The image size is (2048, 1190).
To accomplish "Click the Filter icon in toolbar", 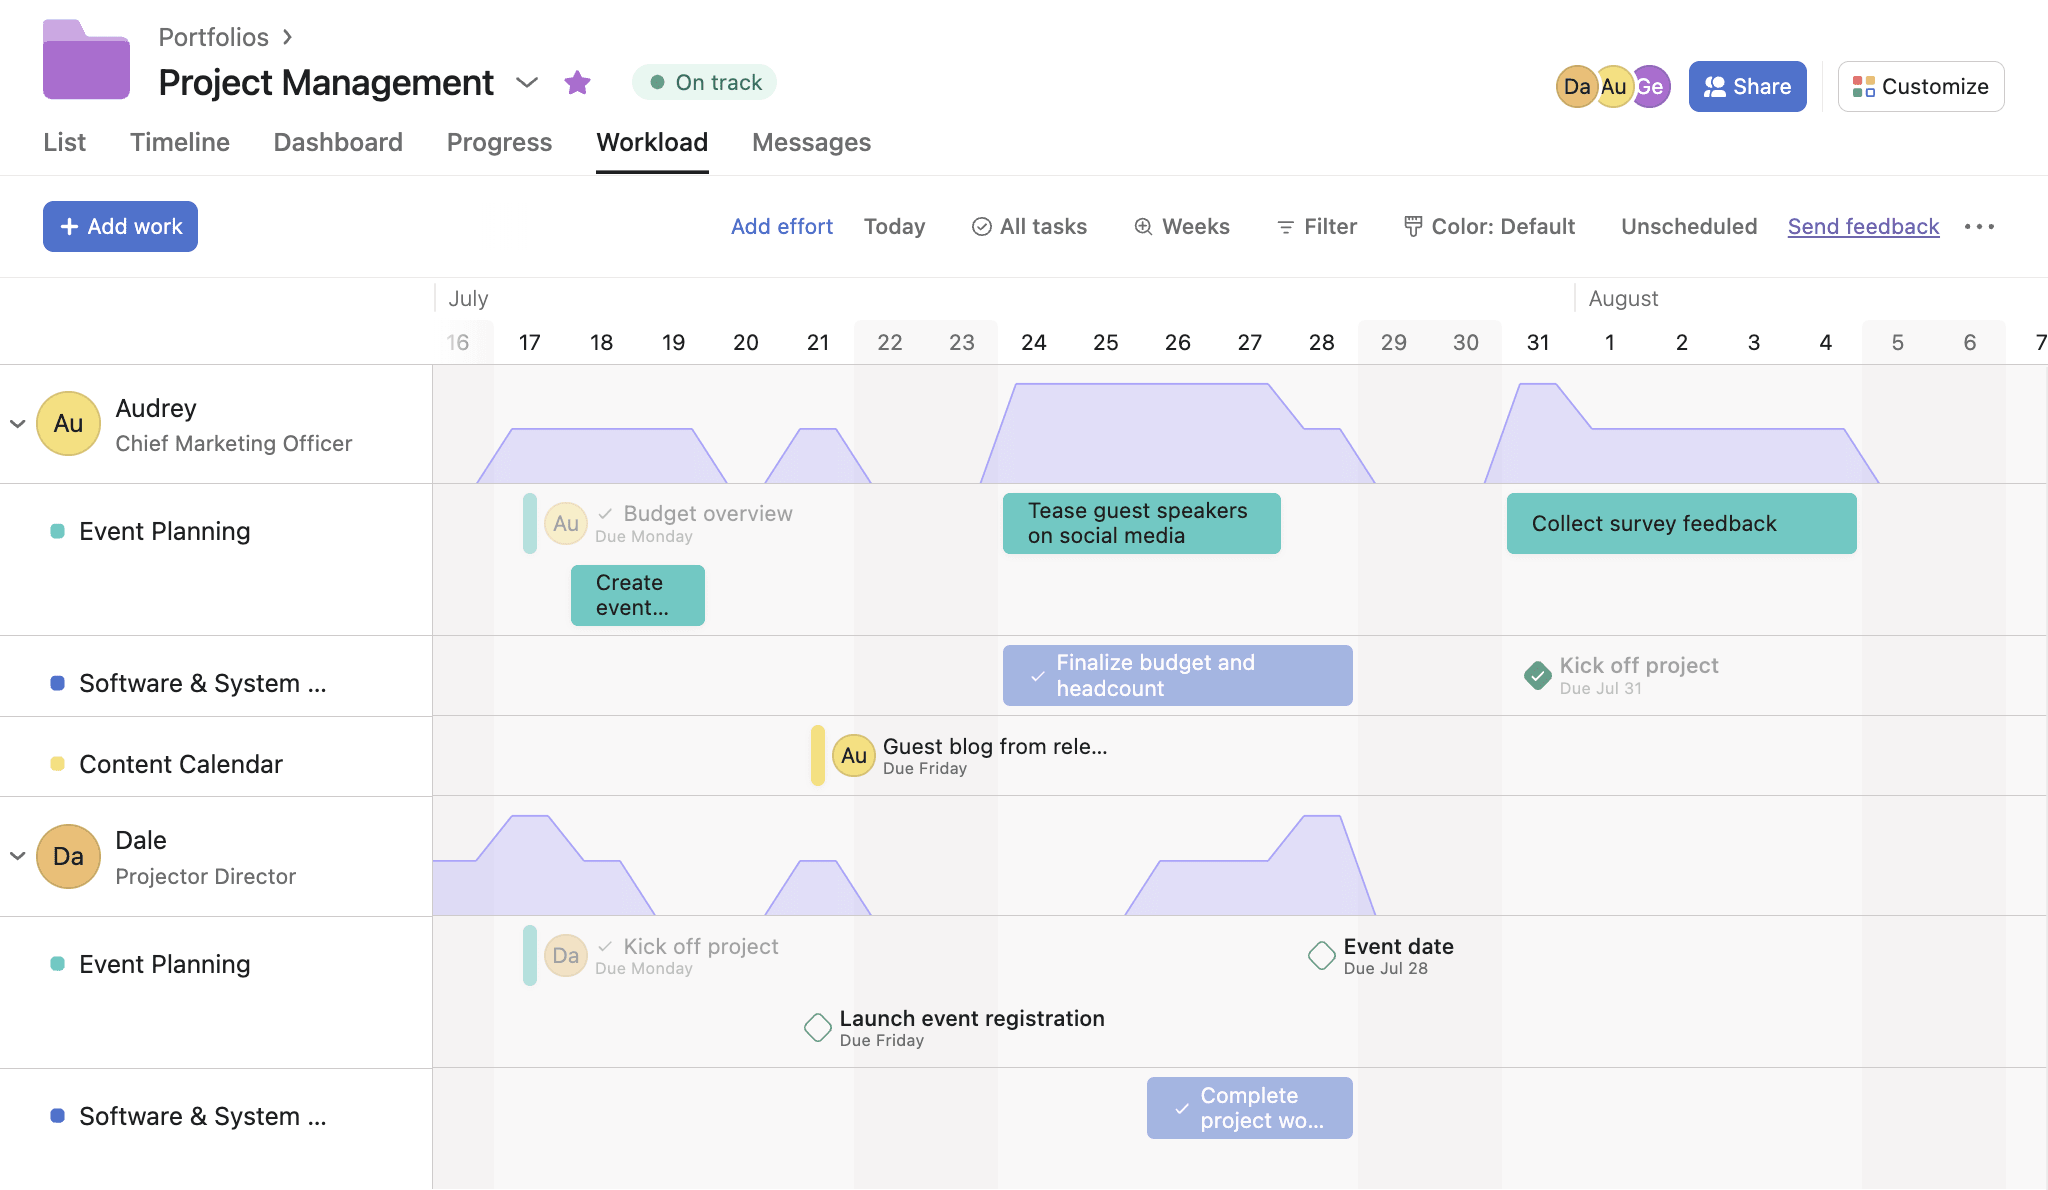I will click(x=1283, y=227).
